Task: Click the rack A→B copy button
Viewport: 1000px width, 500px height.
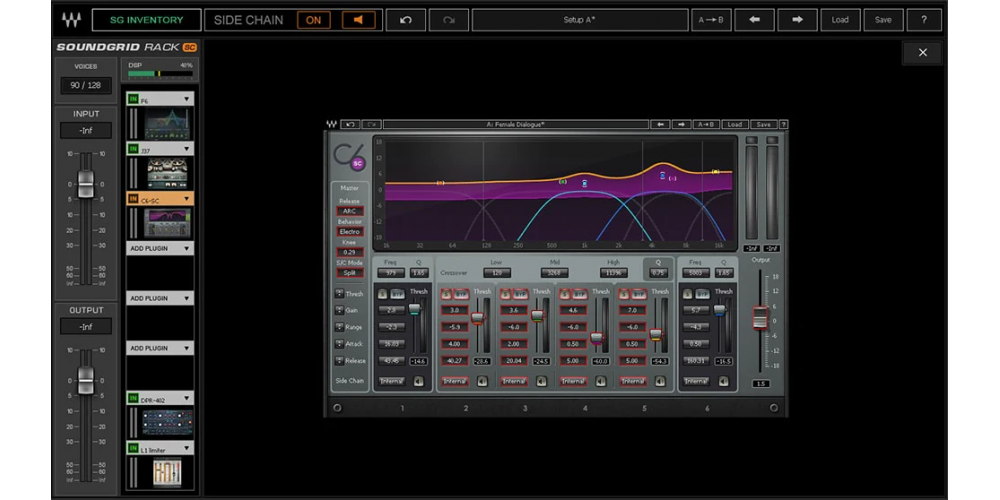Action: click(x=711, y=20)
